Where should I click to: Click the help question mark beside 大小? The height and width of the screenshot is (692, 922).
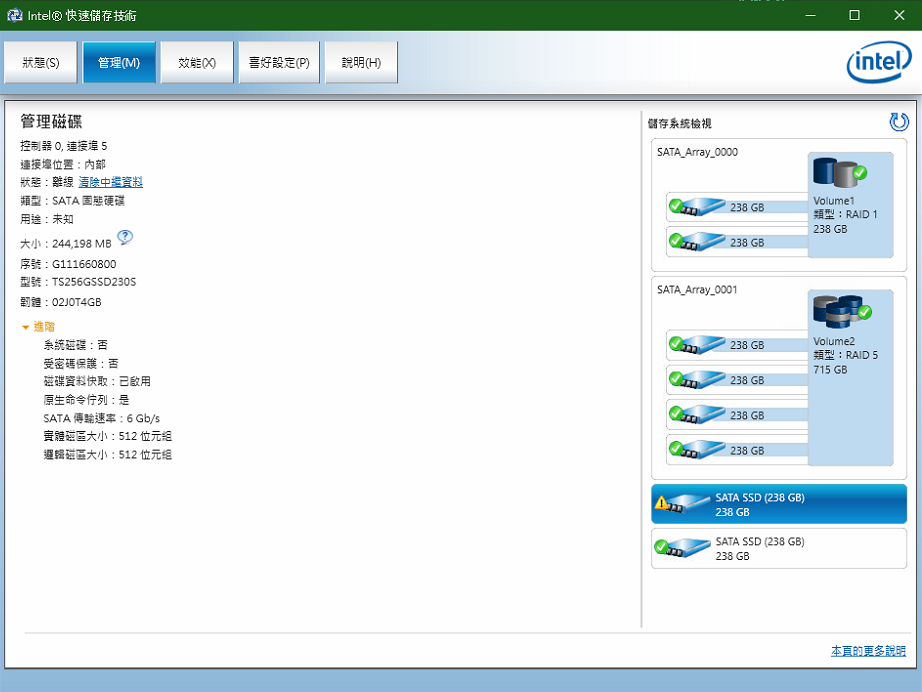[x=125, y=237]
